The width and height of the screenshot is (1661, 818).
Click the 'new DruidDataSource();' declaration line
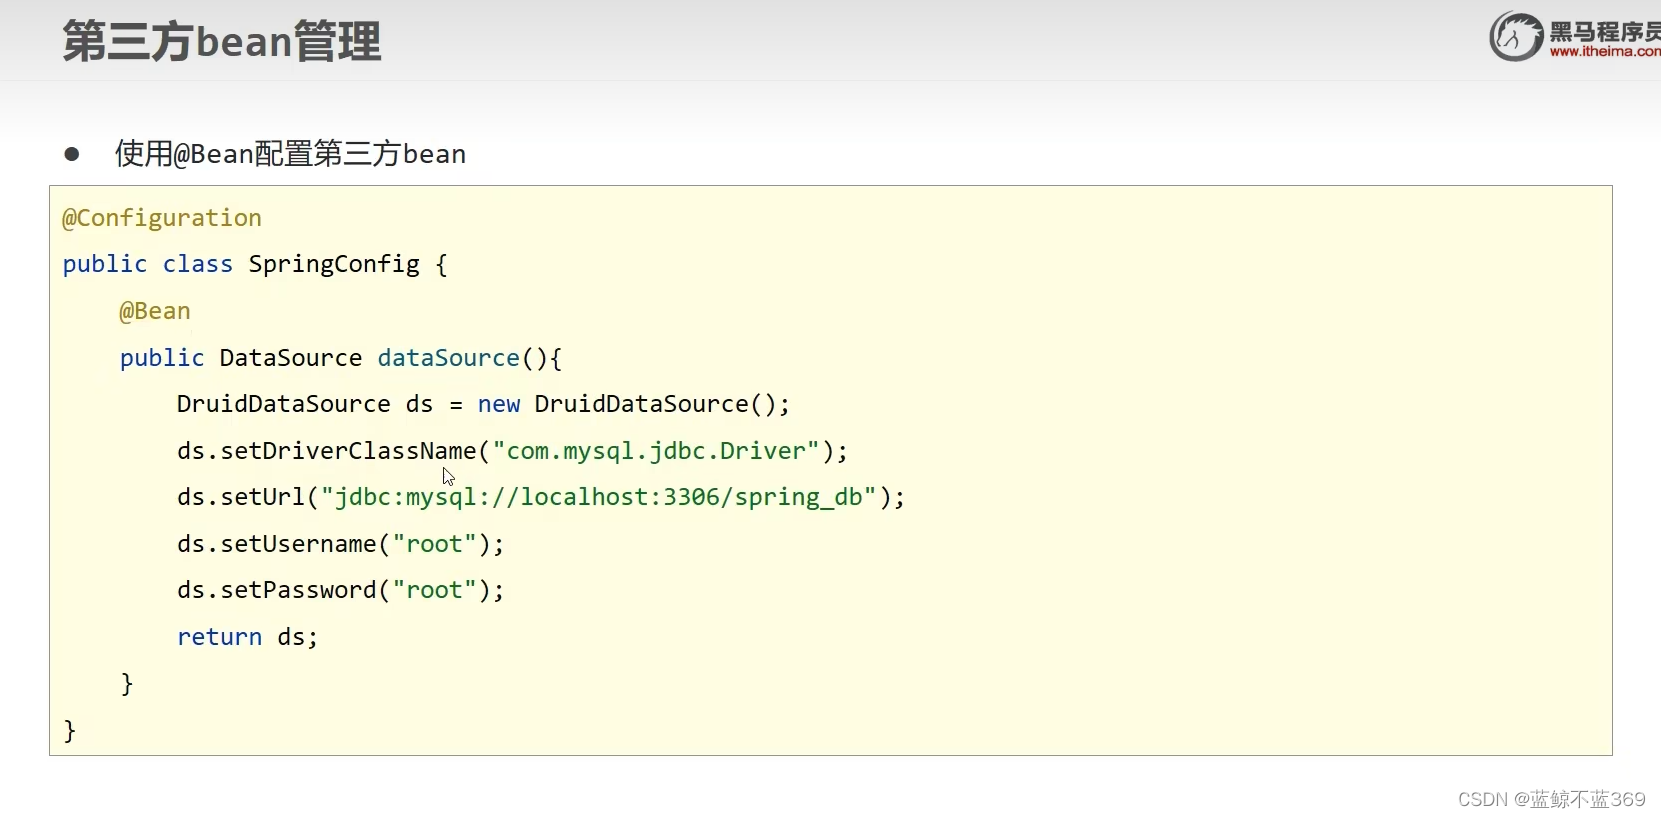pyautogui.click(x=483, y=404)
